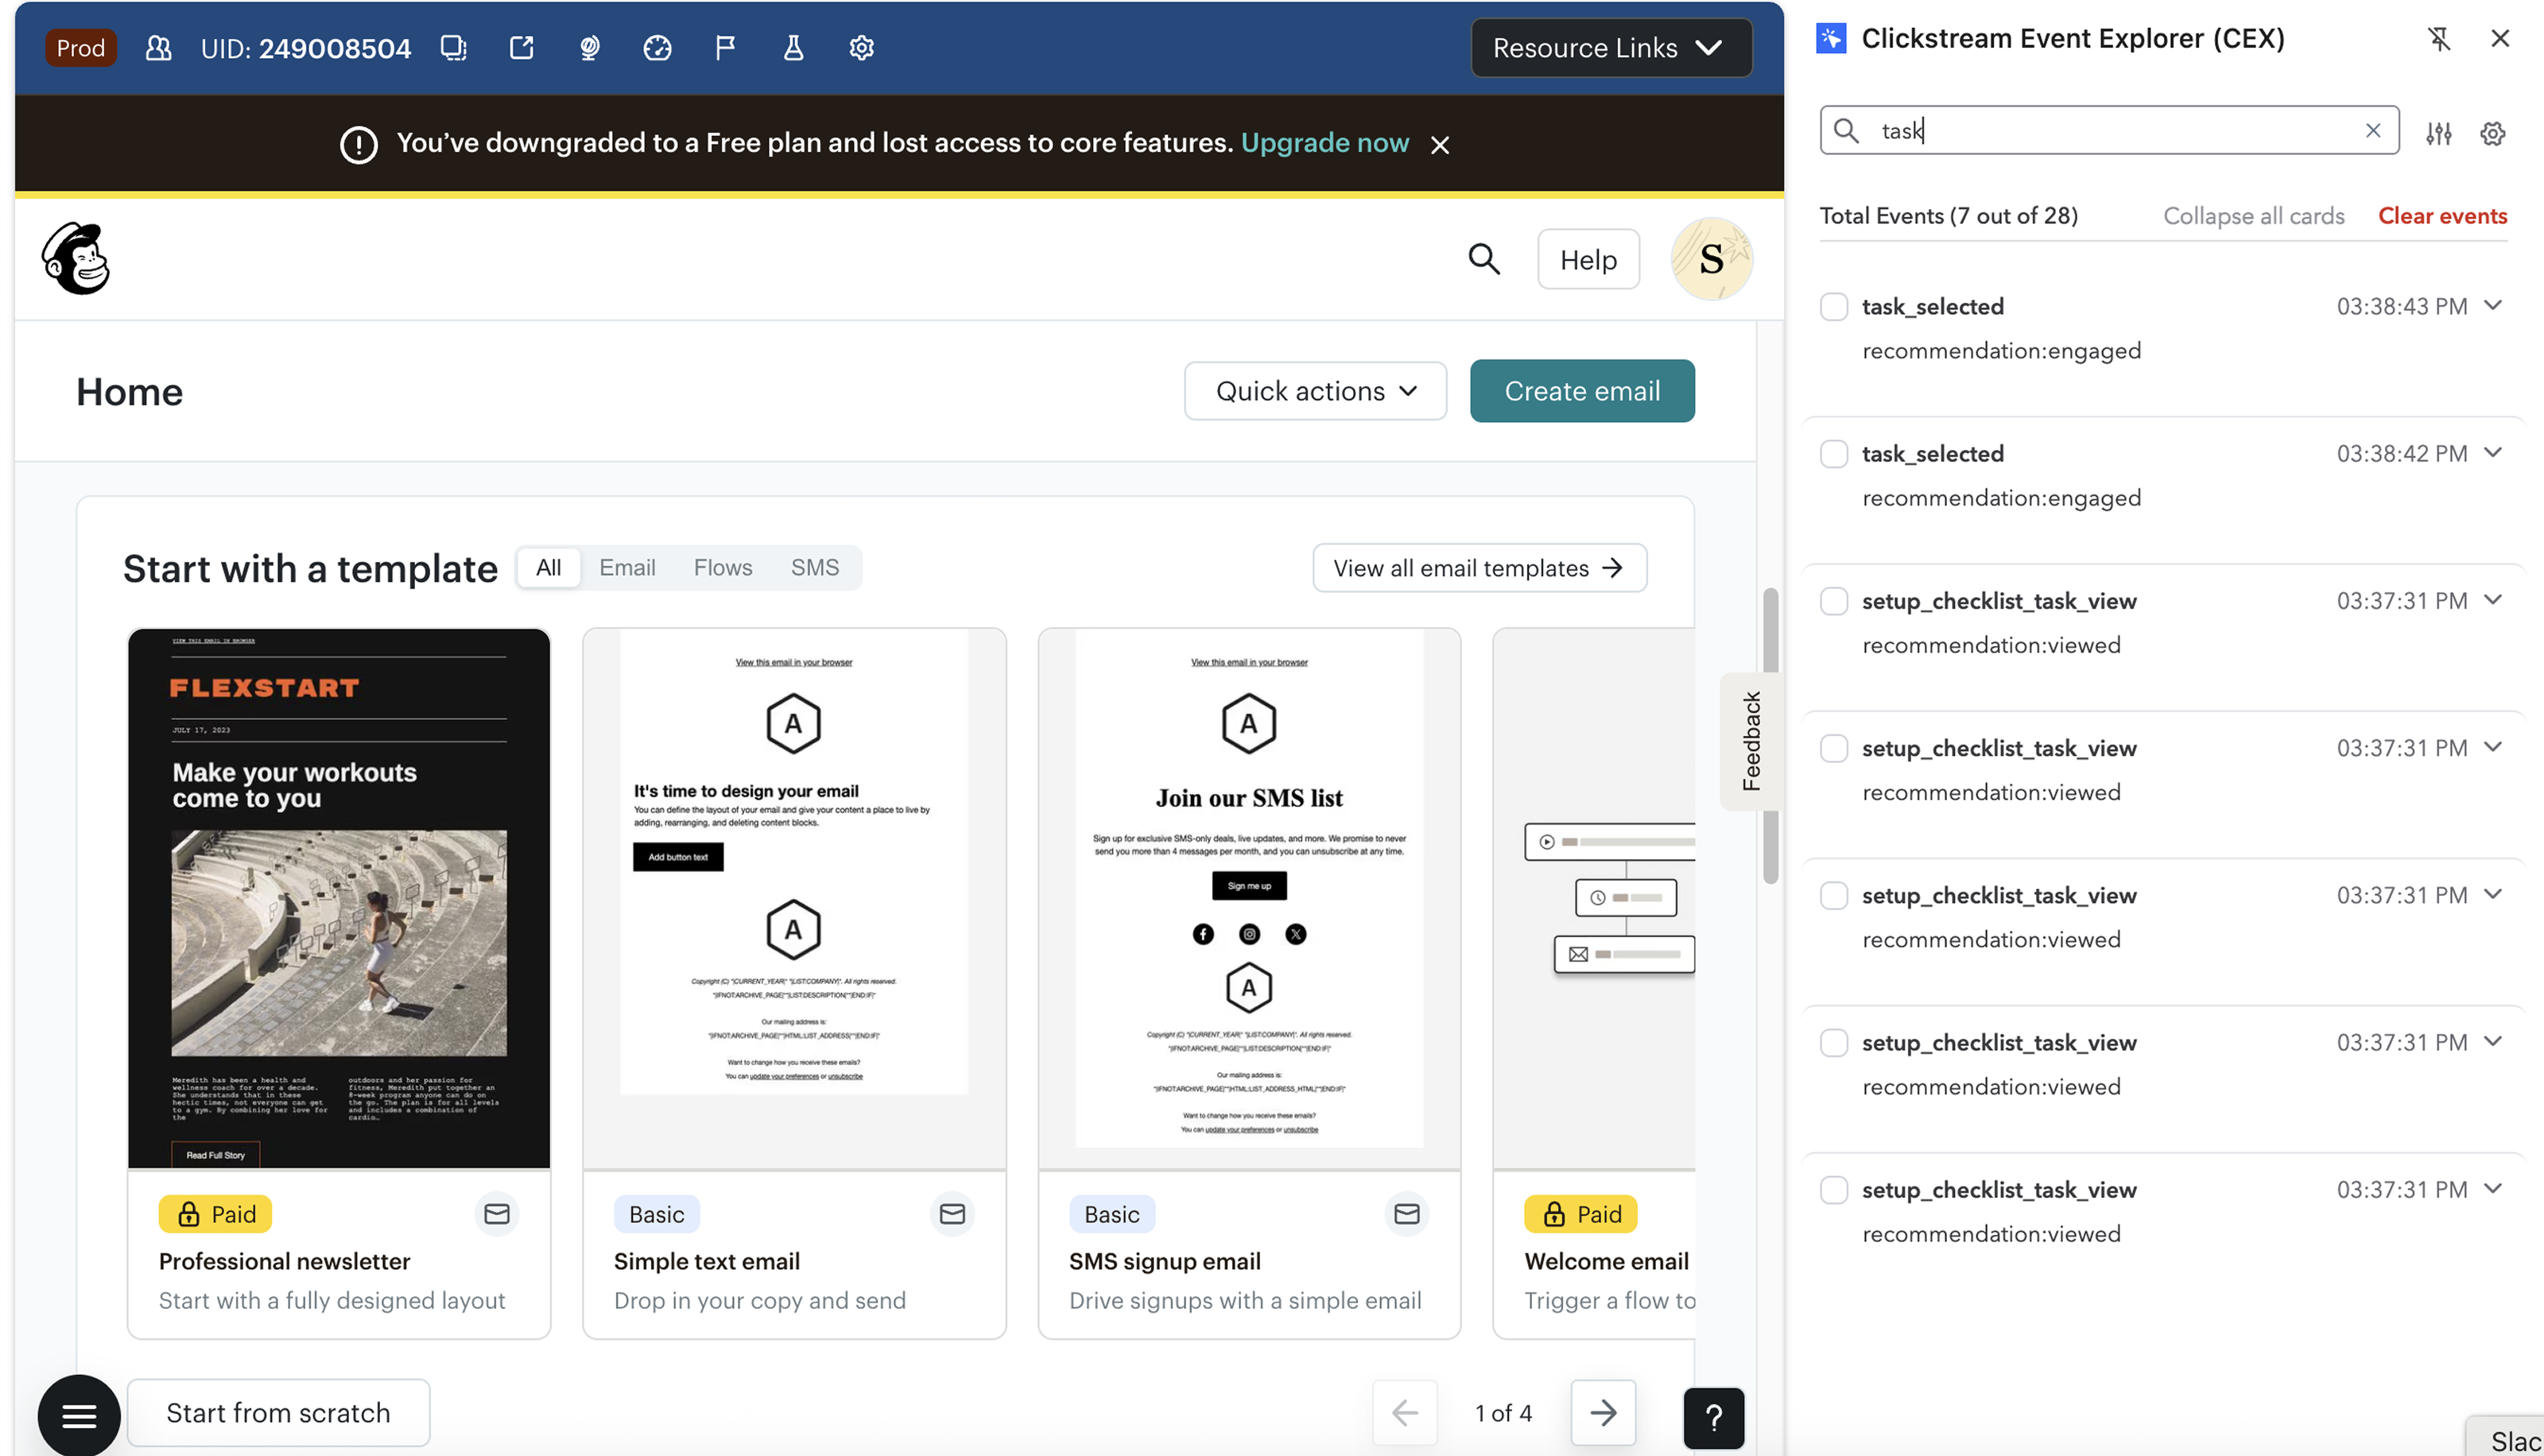Open the Simple text email template thumbnail
Viewport: 2544px width, 1456px height.
click(794, 898)
